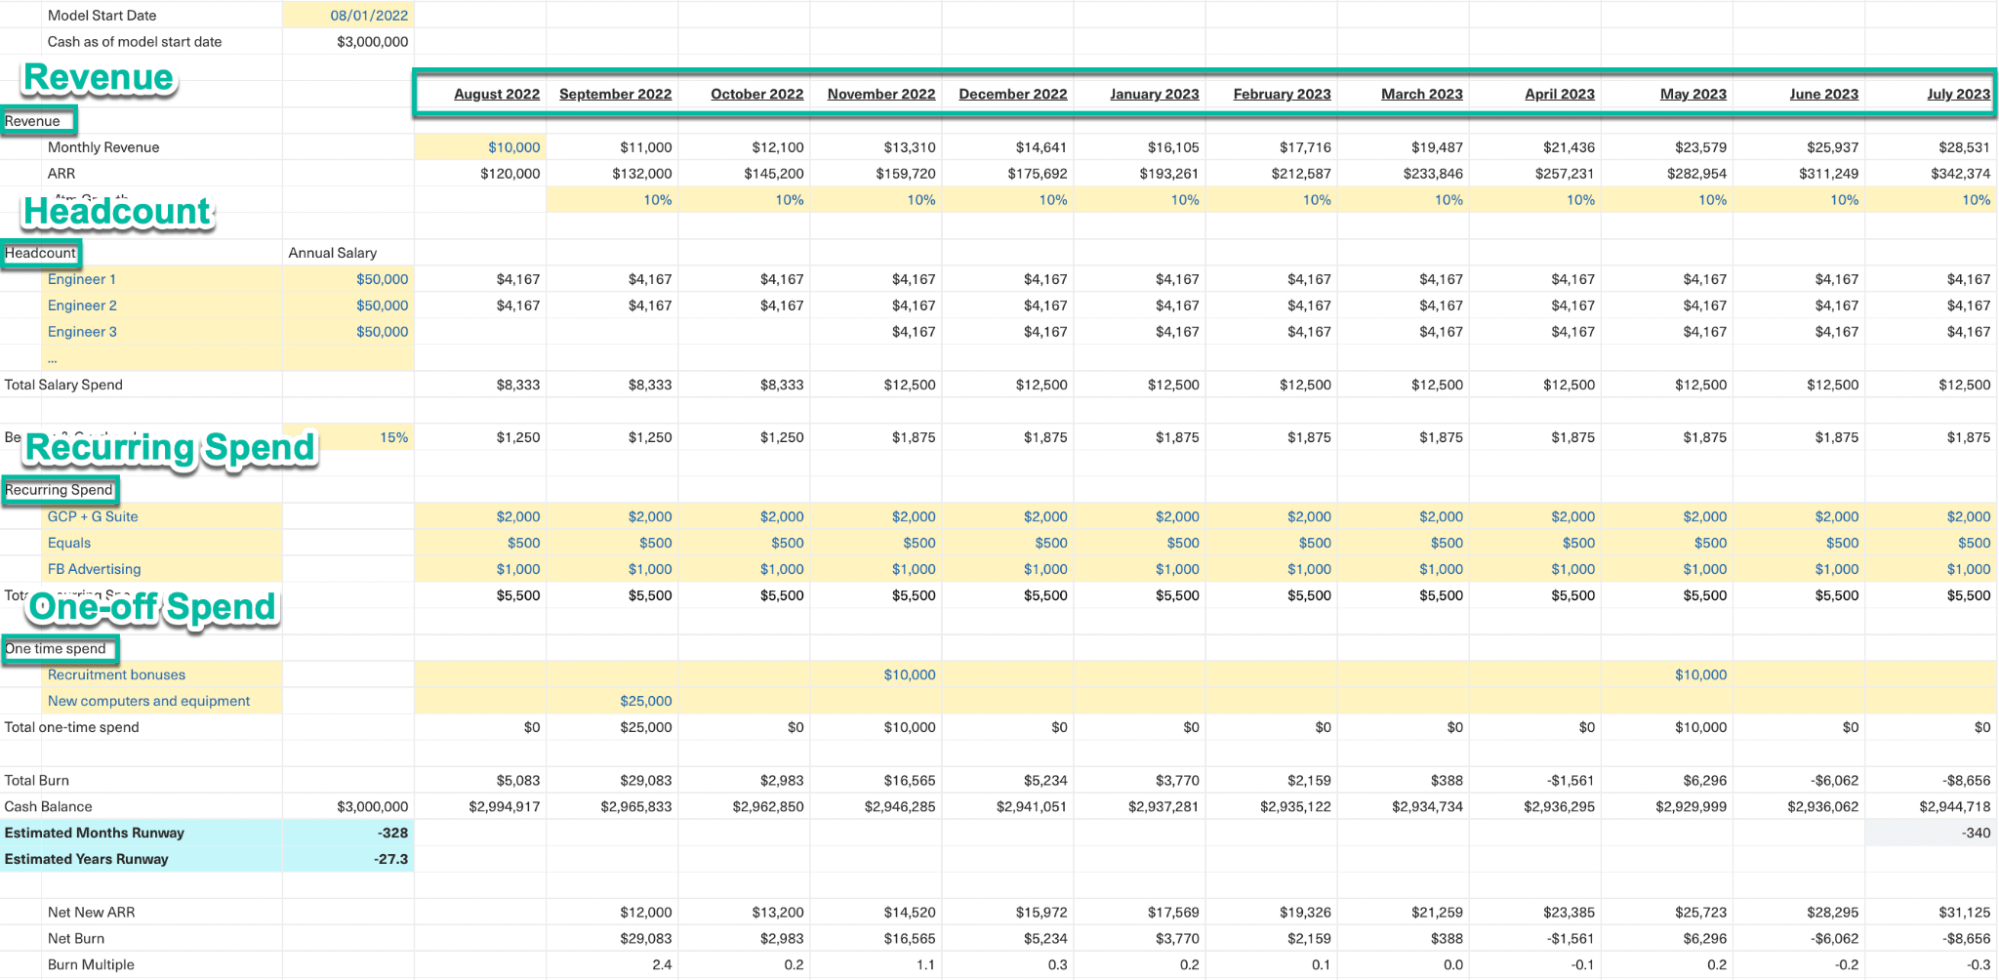Select the January 2023 header cell

pyautogui.click(x=1154, y=94)
